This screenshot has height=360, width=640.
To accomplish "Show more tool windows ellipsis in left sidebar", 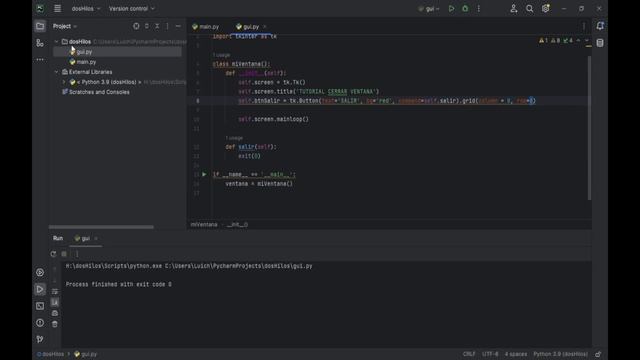I will [x=40, y=60].
